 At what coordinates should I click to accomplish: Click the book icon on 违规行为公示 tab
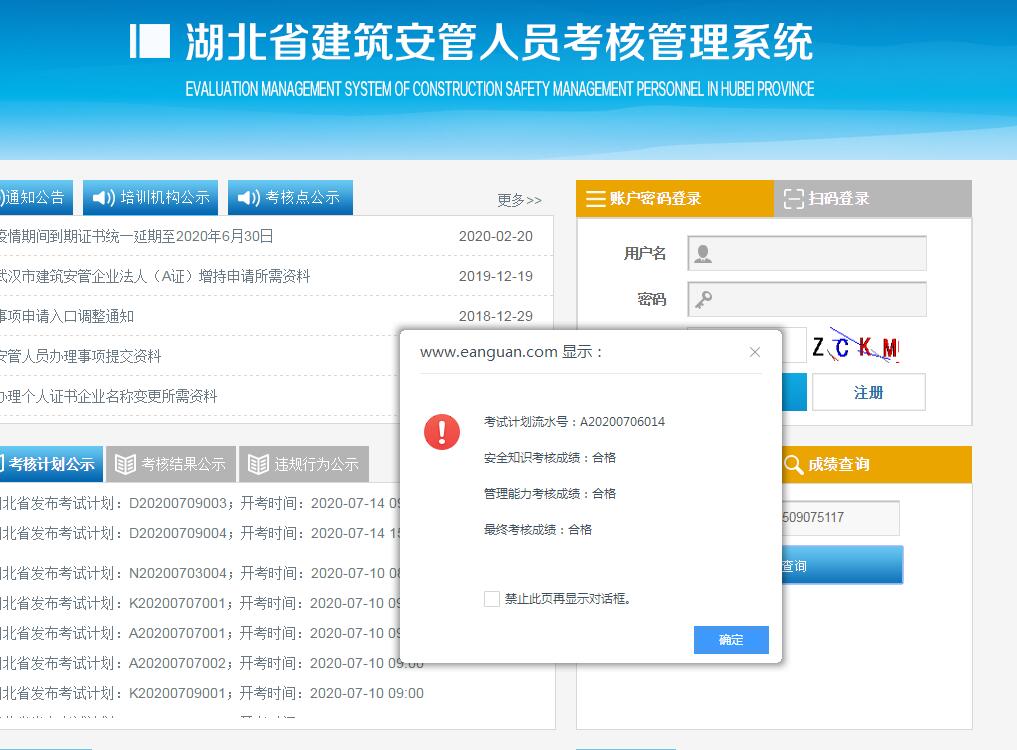(258, 464)
